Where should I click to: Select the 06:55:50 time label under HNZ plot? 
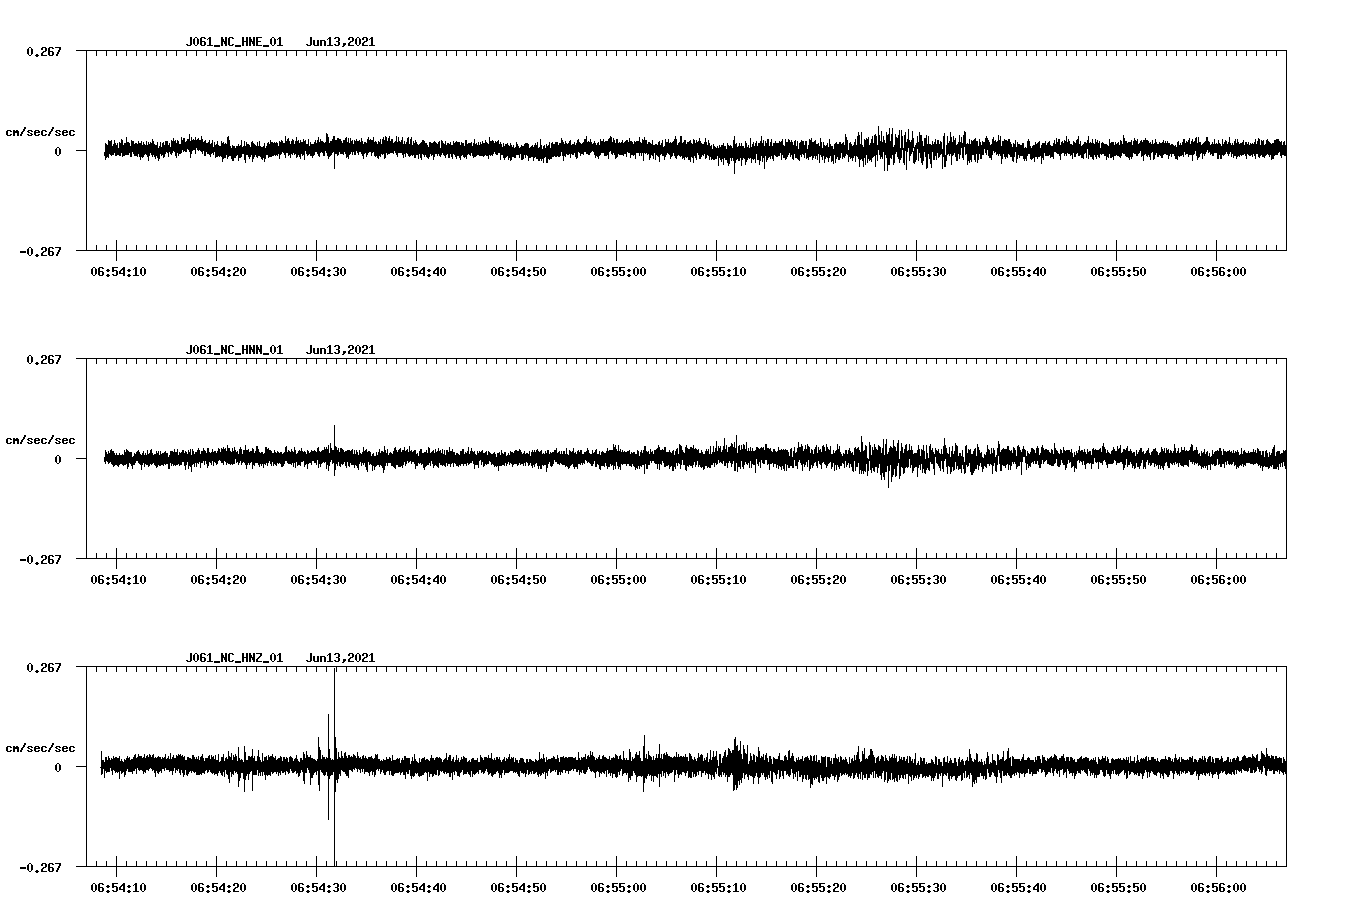coord(1118,887)
